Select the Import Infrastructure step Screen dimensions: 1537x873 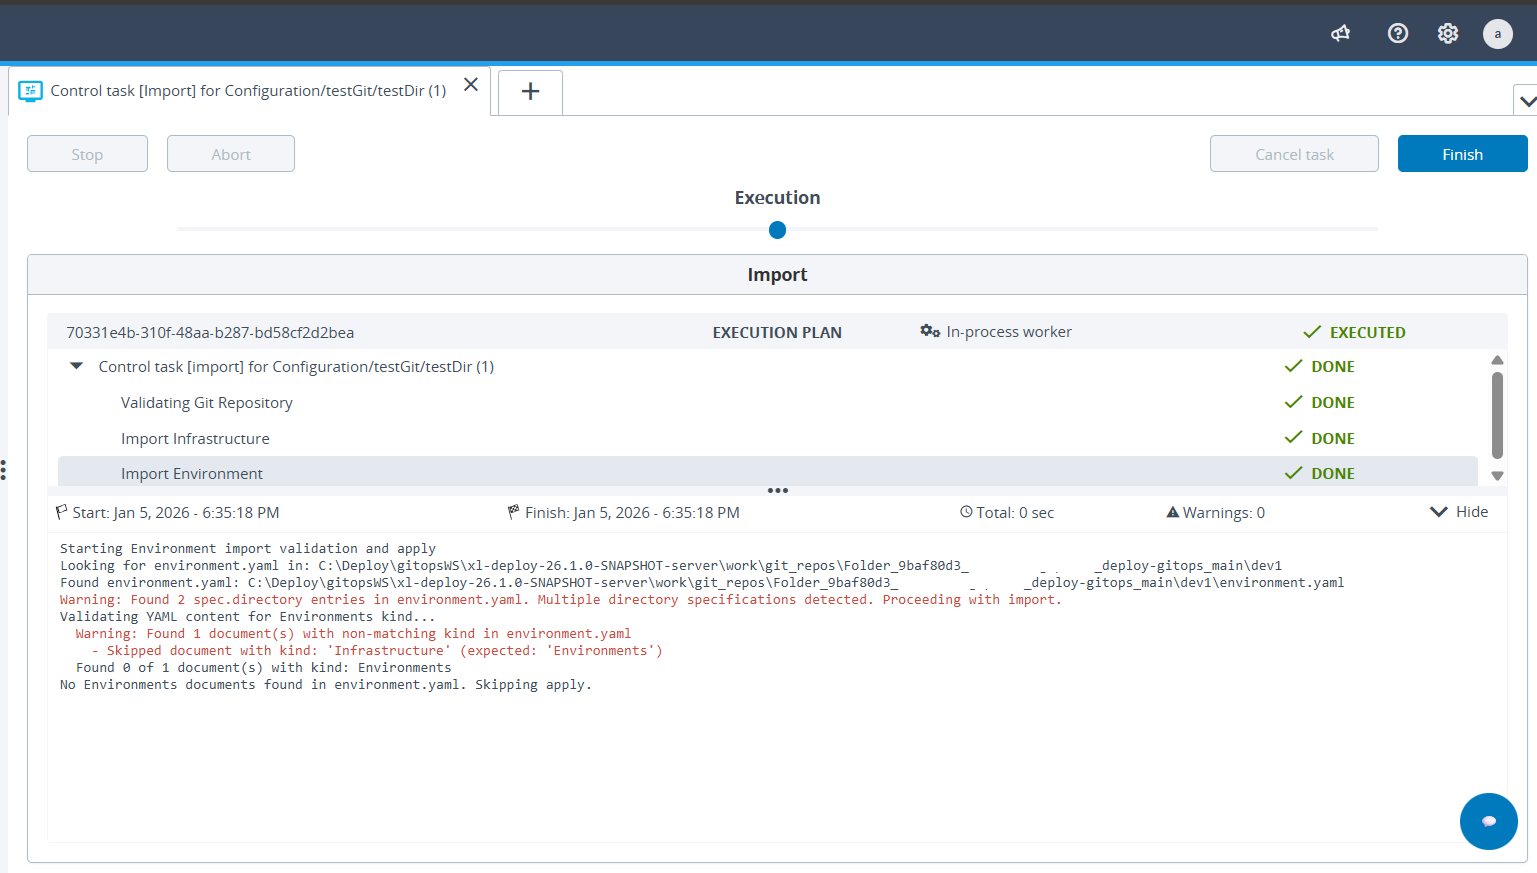pyautogui.click(x=195, y=439)
